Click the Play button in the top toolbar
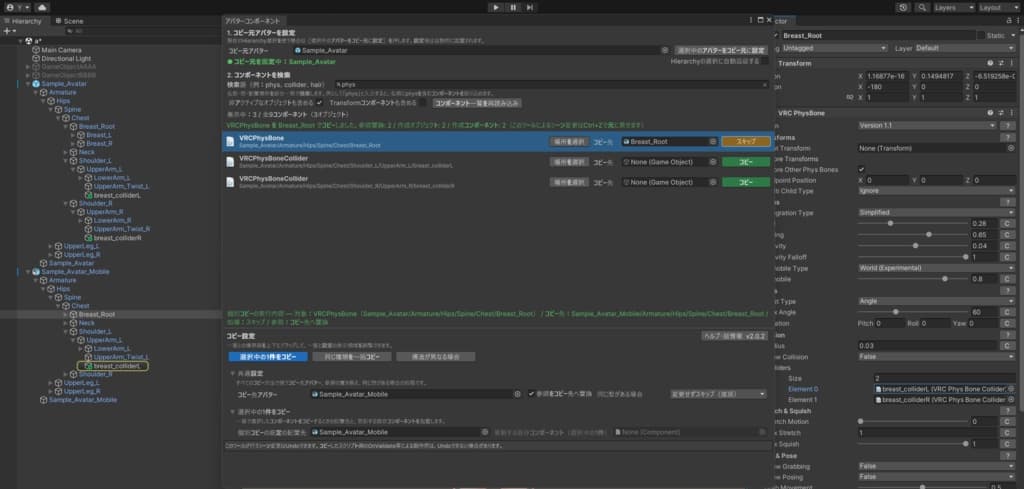Screen dimensions: 1024x489 point(496,7)
